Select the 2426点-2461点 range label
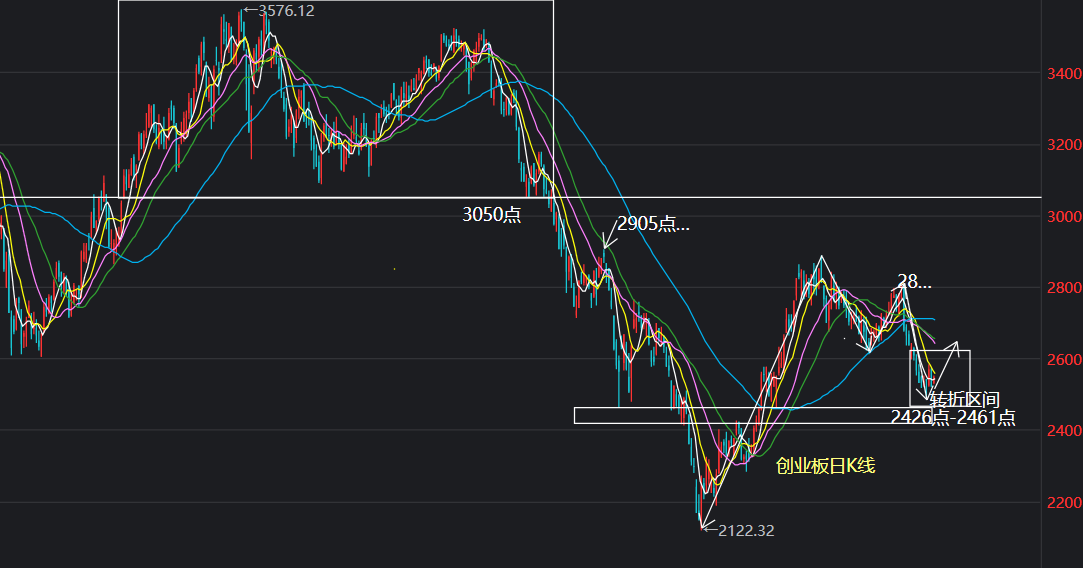1083x568 pixels. coord(953,417)
